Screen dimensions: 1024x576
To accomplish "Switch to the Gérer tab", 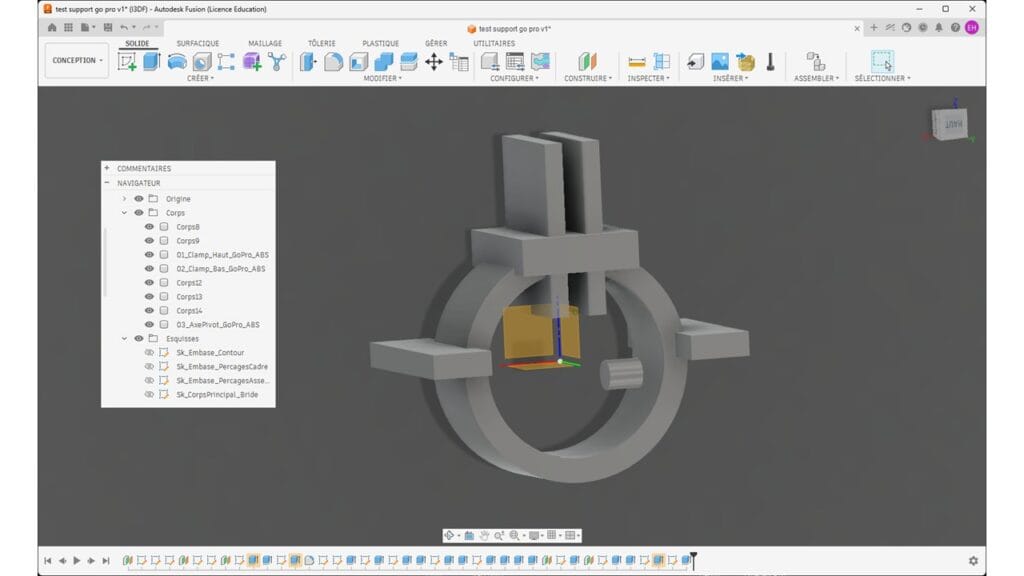I will click(436, 43).
